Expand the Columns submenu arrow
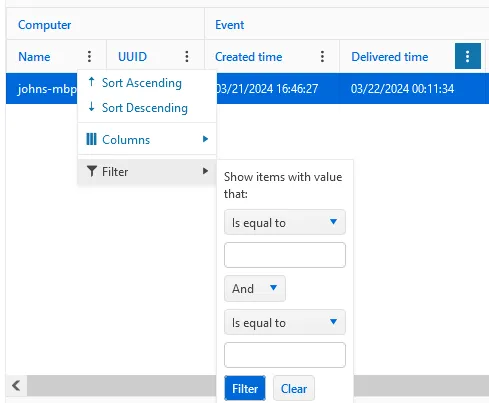The height and width of the screenshot is (403, 489). click(x=205, y=139)
